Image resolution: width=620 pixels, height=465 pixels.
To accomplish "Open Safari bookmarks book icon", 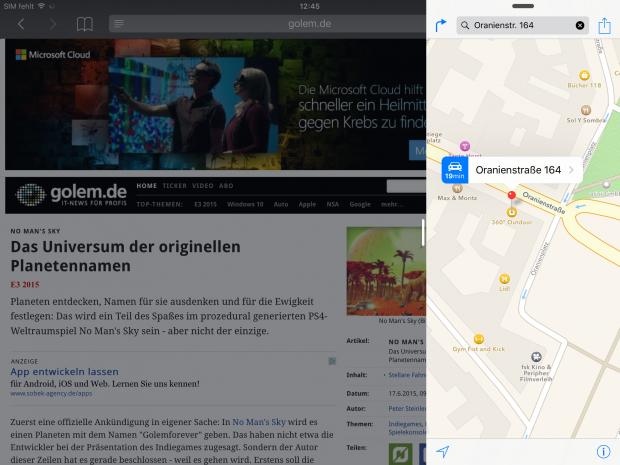I will (x=85, y=24).
